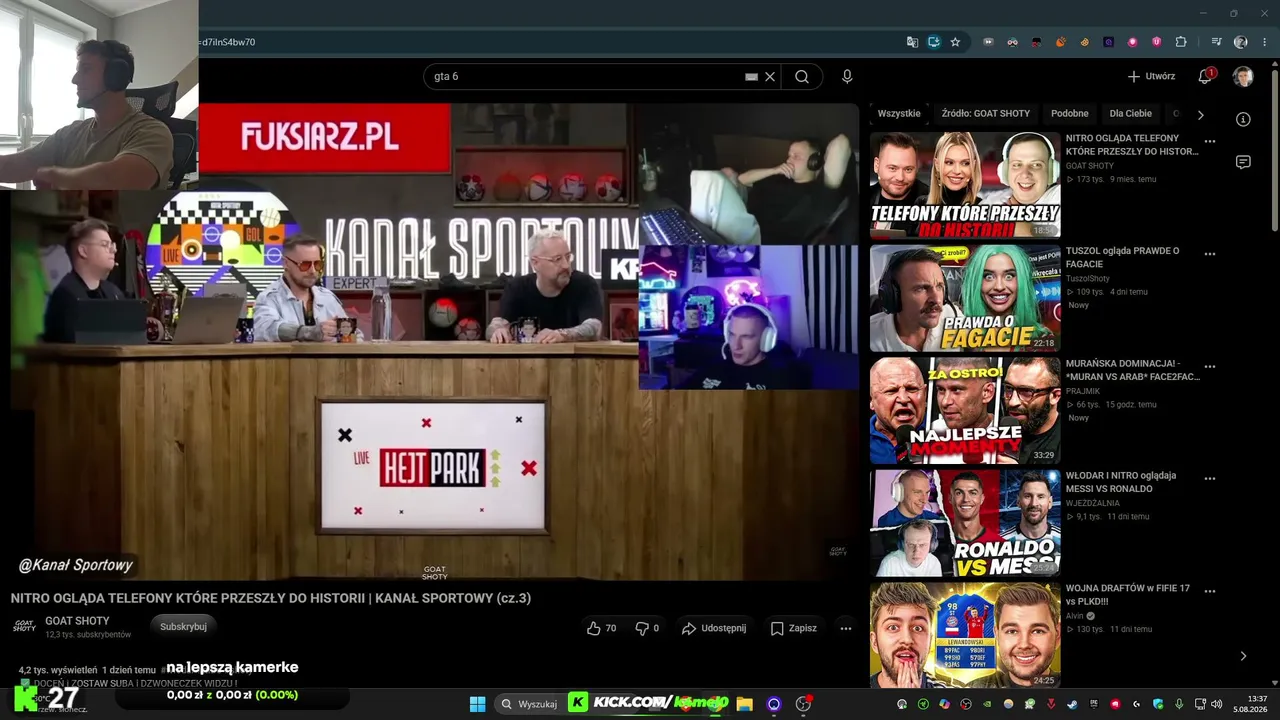Click the Zapisz save button
The image size is (1280, 720).
[793, 628]
